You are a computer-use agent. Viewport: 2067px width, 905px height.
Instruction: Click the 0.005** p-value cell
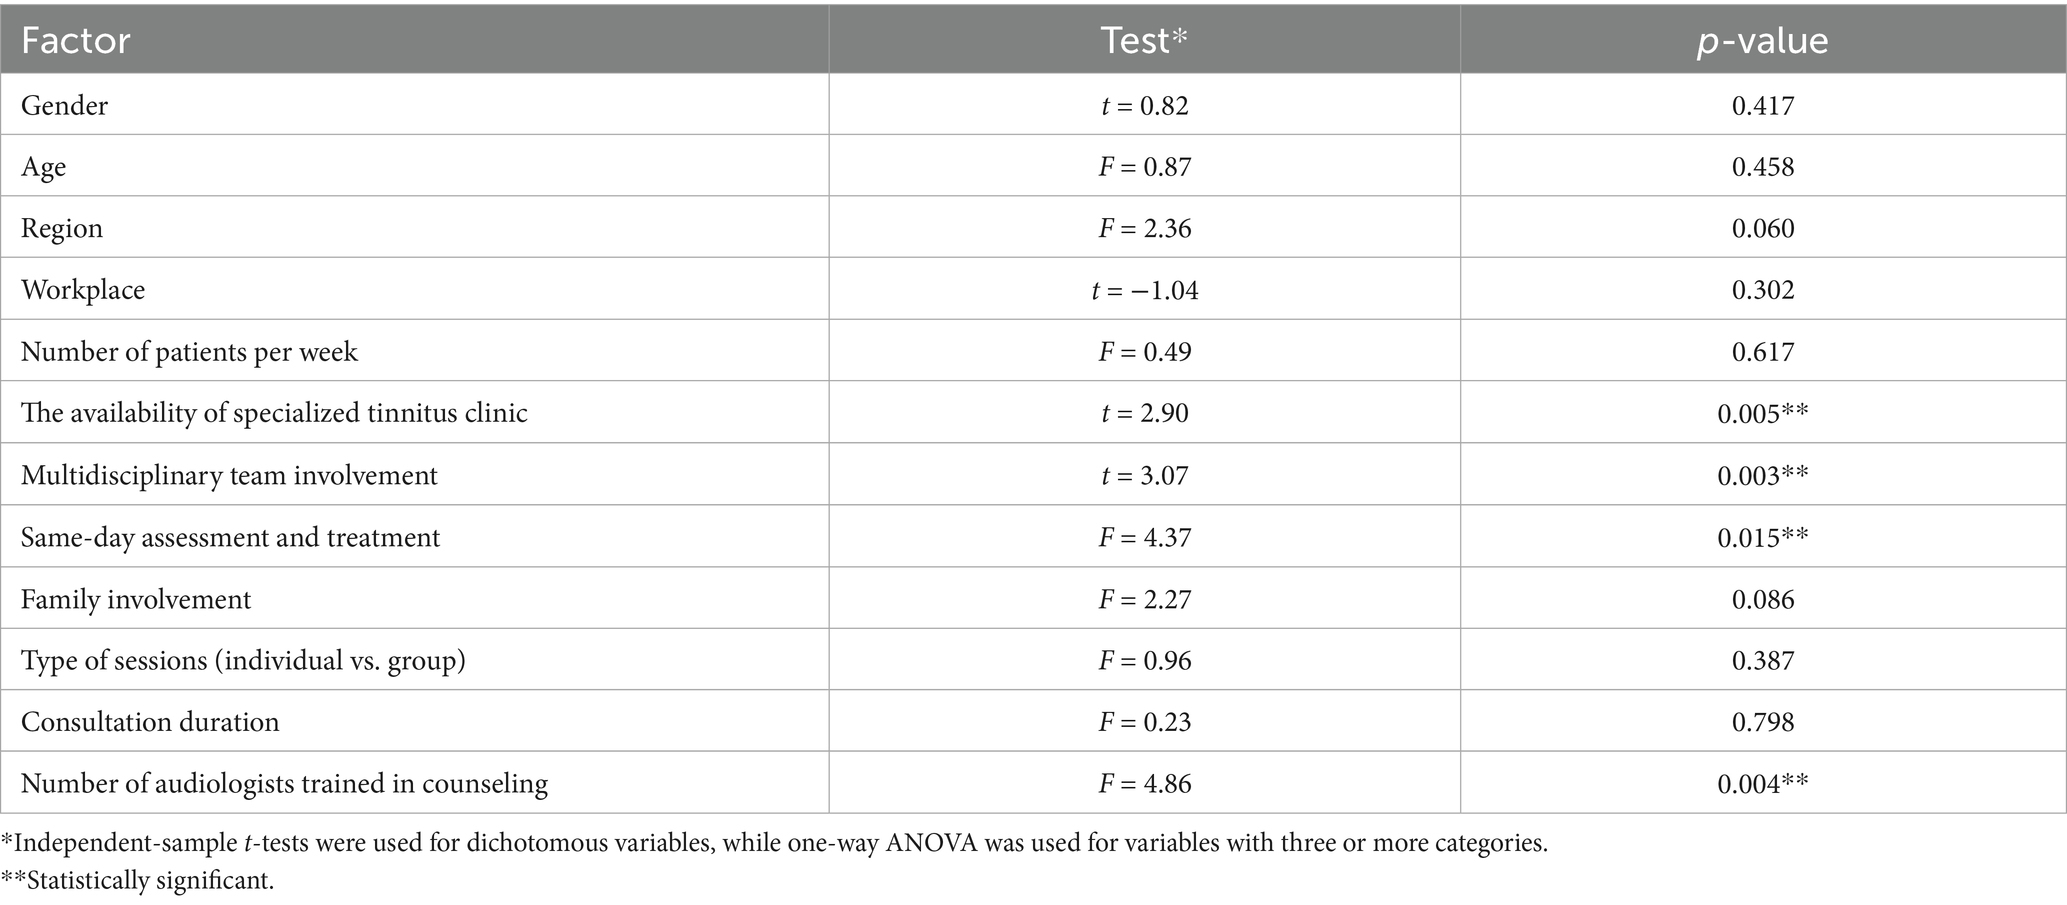point(1762,413)
